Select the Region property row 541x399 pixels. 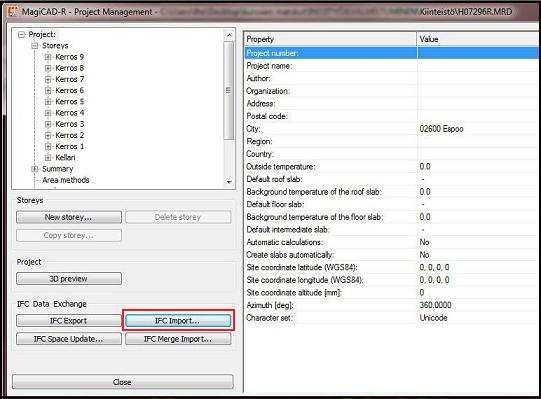click(x=391, y=141)
